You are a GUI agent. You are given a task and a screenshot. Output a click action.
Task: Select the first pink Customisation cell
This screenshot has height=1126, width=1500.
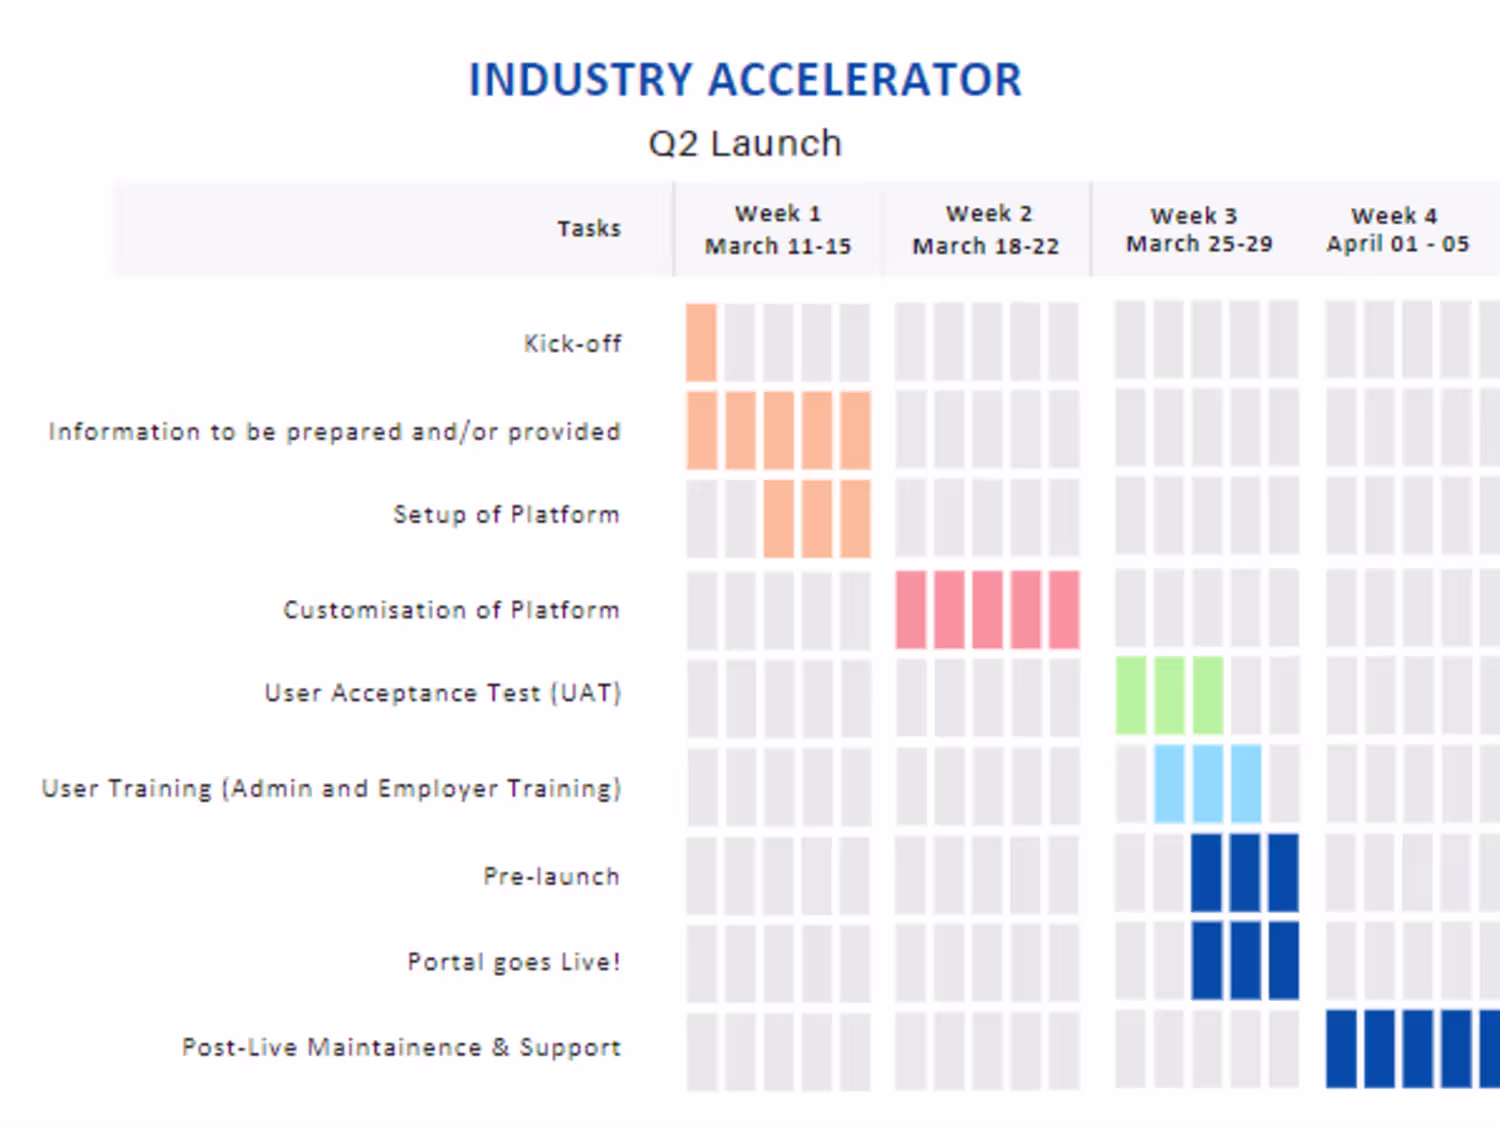pyautogui.click(x=910, y=610)
